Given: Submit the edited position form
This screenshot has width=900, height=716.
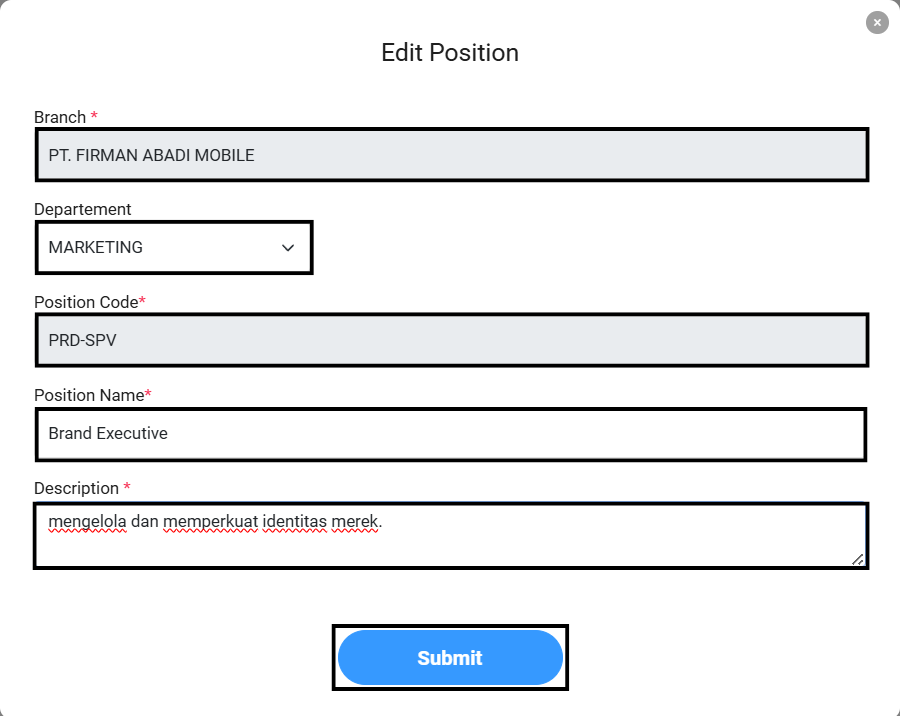Looking at the screenshot, I should (450, 657).
